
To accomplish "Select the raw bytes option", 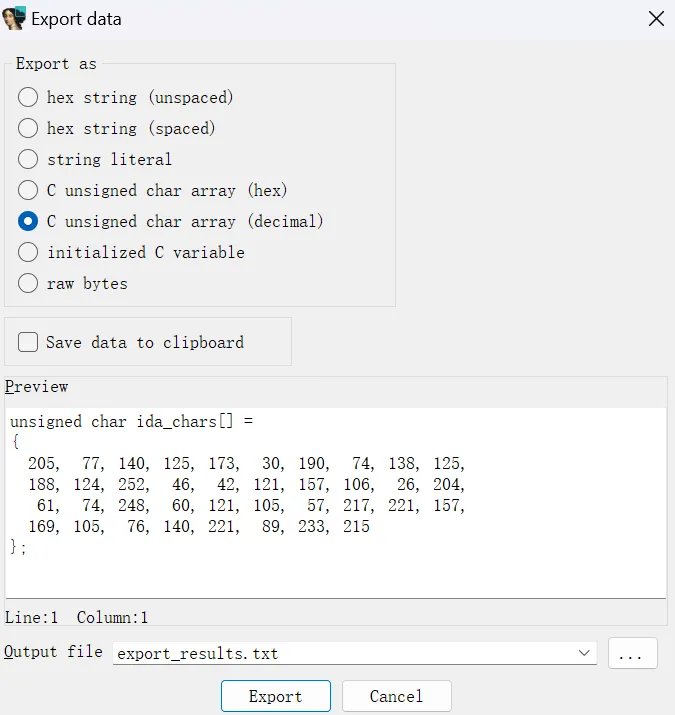I will 29,284.
